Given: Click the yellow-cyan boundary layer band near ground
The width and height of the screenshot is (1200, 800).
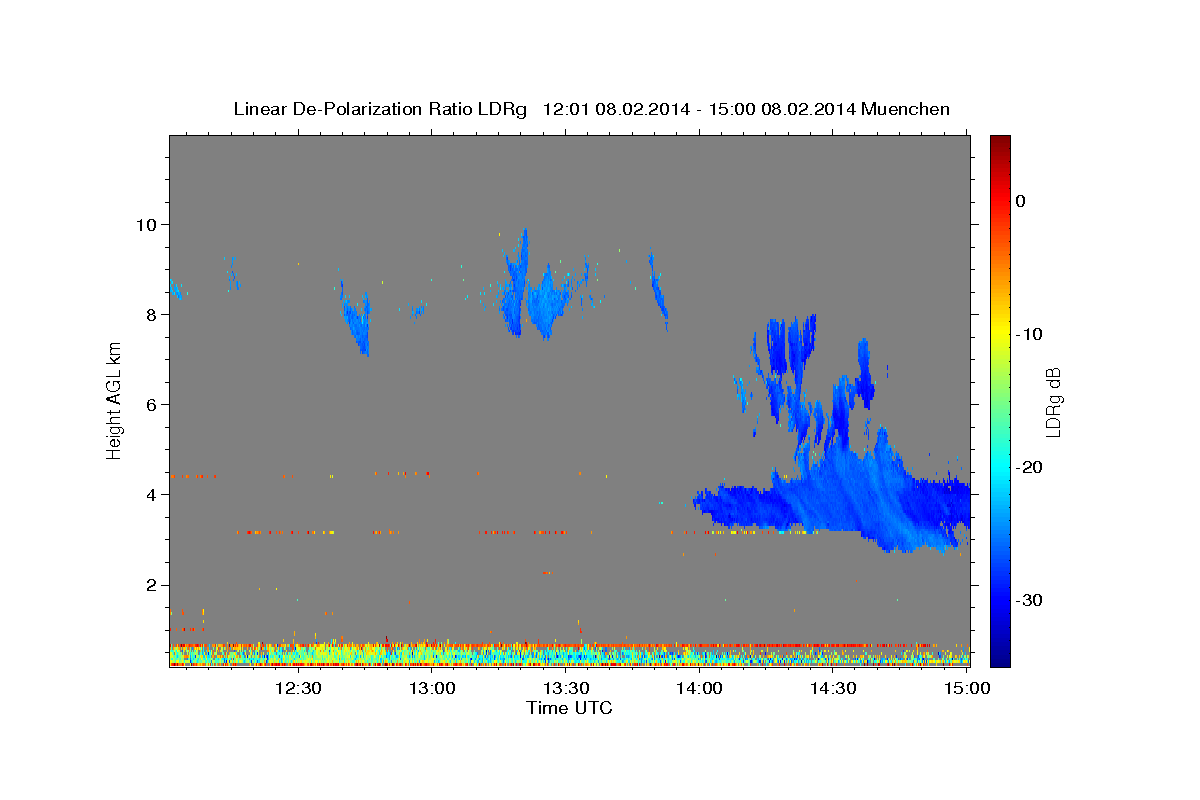Looking at the screenshot, I should pyautogui.click(x=569, y=655).
